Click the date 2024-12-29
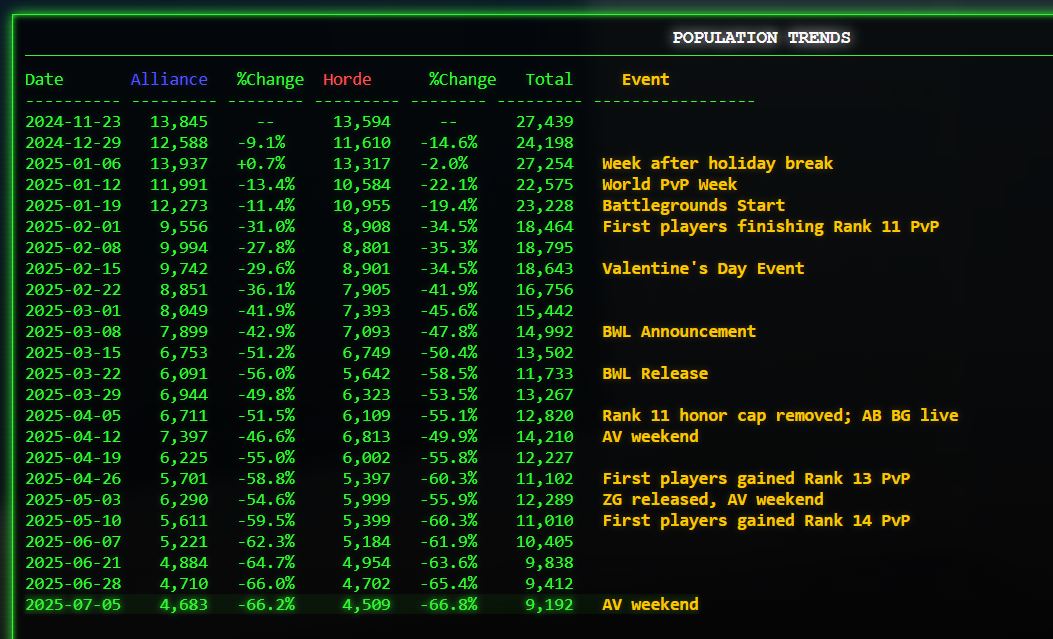 click(73, 142)
